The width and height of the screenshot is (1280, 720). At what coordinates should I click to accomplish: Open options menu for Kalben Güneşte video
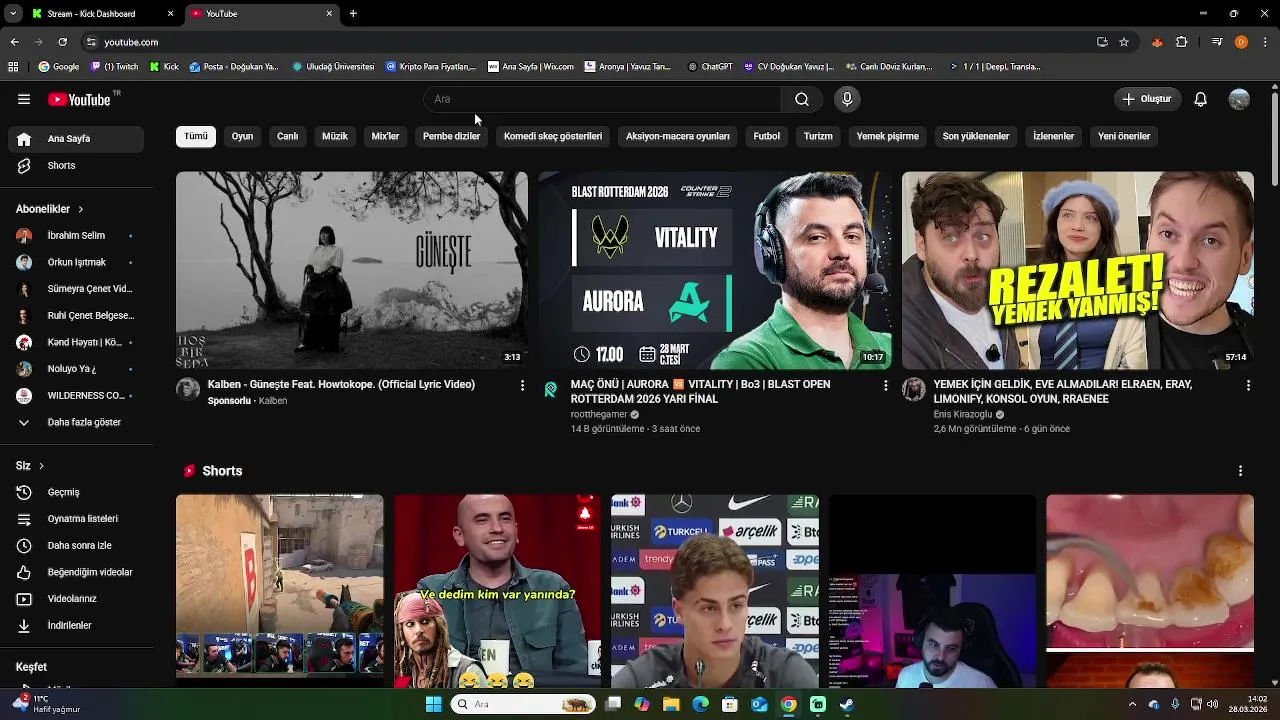click(x=522, y=385)
